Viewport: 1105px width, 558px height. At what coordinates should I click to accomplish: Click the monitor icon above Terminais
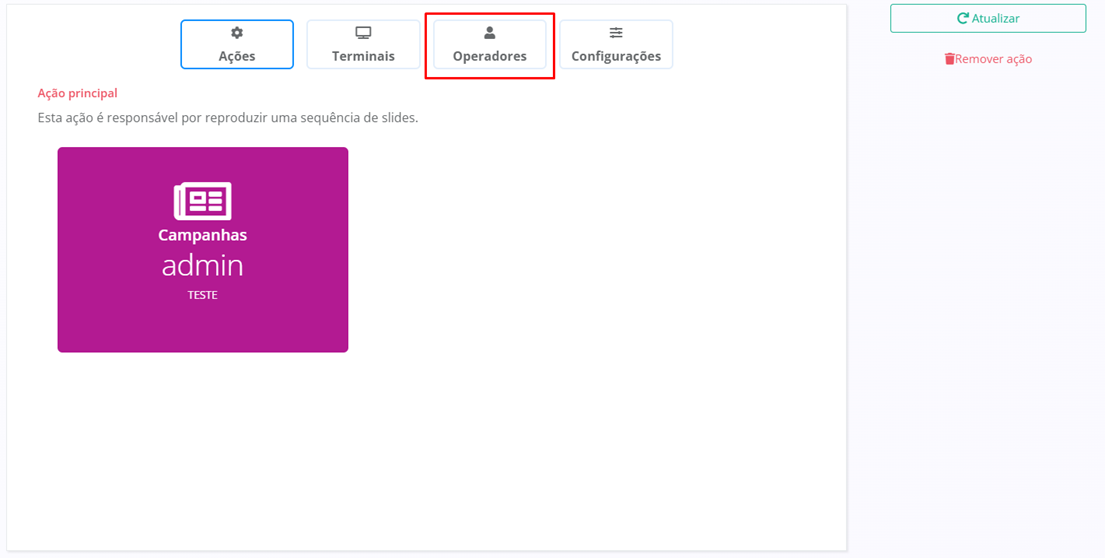pyautogui.click(x=363, y=33)
